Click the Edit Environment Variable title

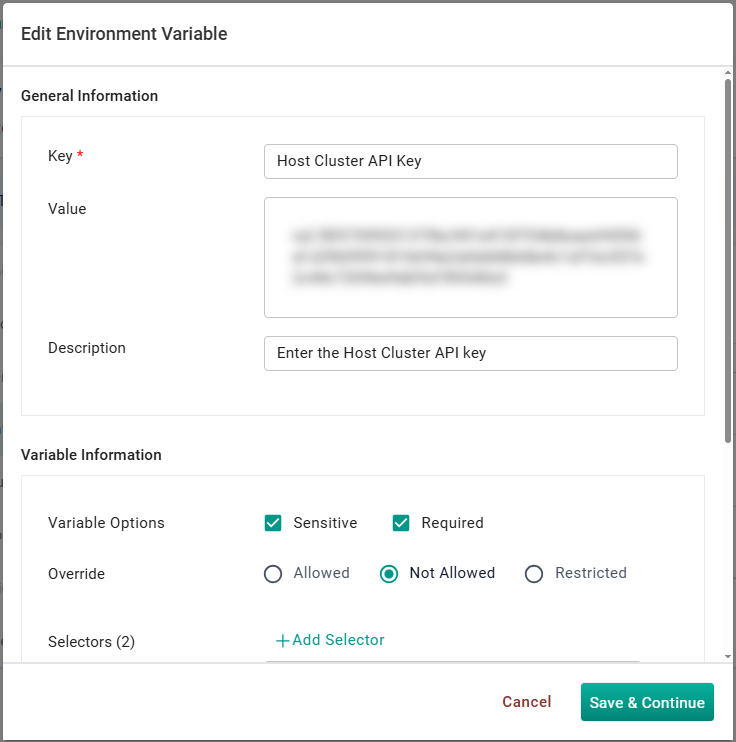tap(124, 34)
